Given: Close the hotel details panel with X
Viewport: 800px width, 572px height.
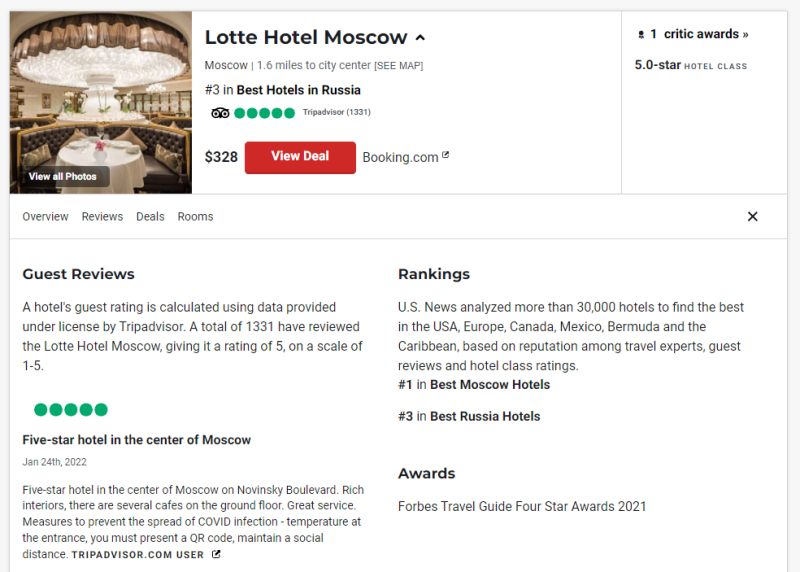Looking at the screenshot, I should pyautogui.click(x=753, y=217).
